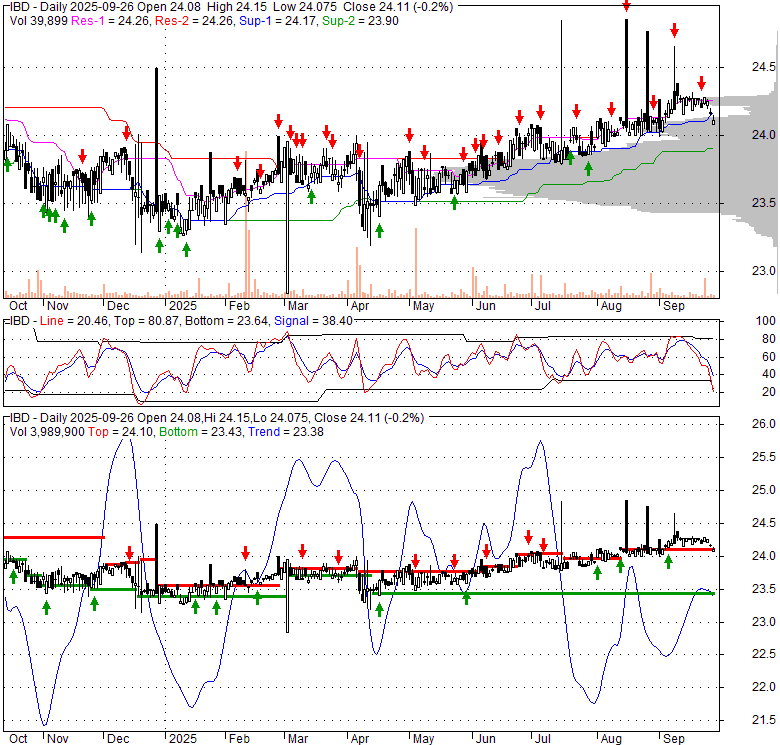
Task: Click the '80' label on the oscillator axis
Action: pos(769,339)
